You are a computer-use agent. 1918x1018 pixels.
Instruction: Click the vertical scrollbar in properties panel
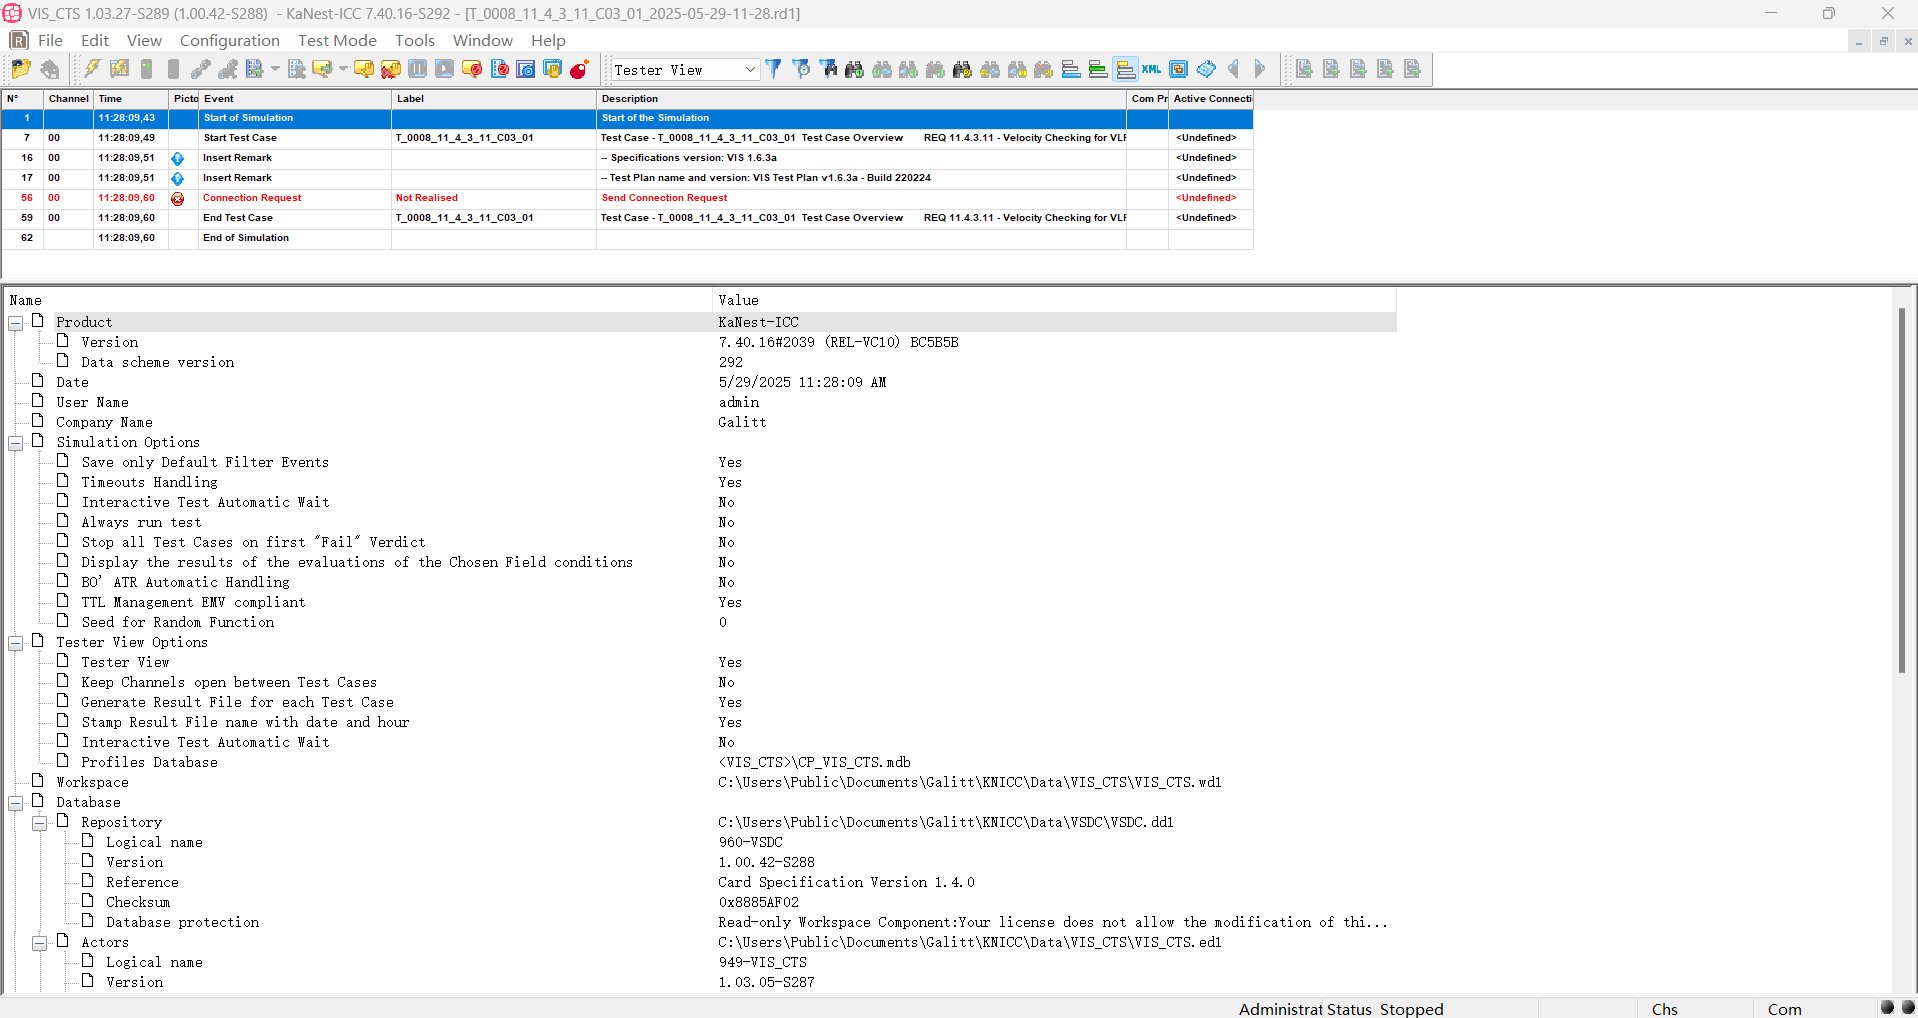click(1901, 490)
